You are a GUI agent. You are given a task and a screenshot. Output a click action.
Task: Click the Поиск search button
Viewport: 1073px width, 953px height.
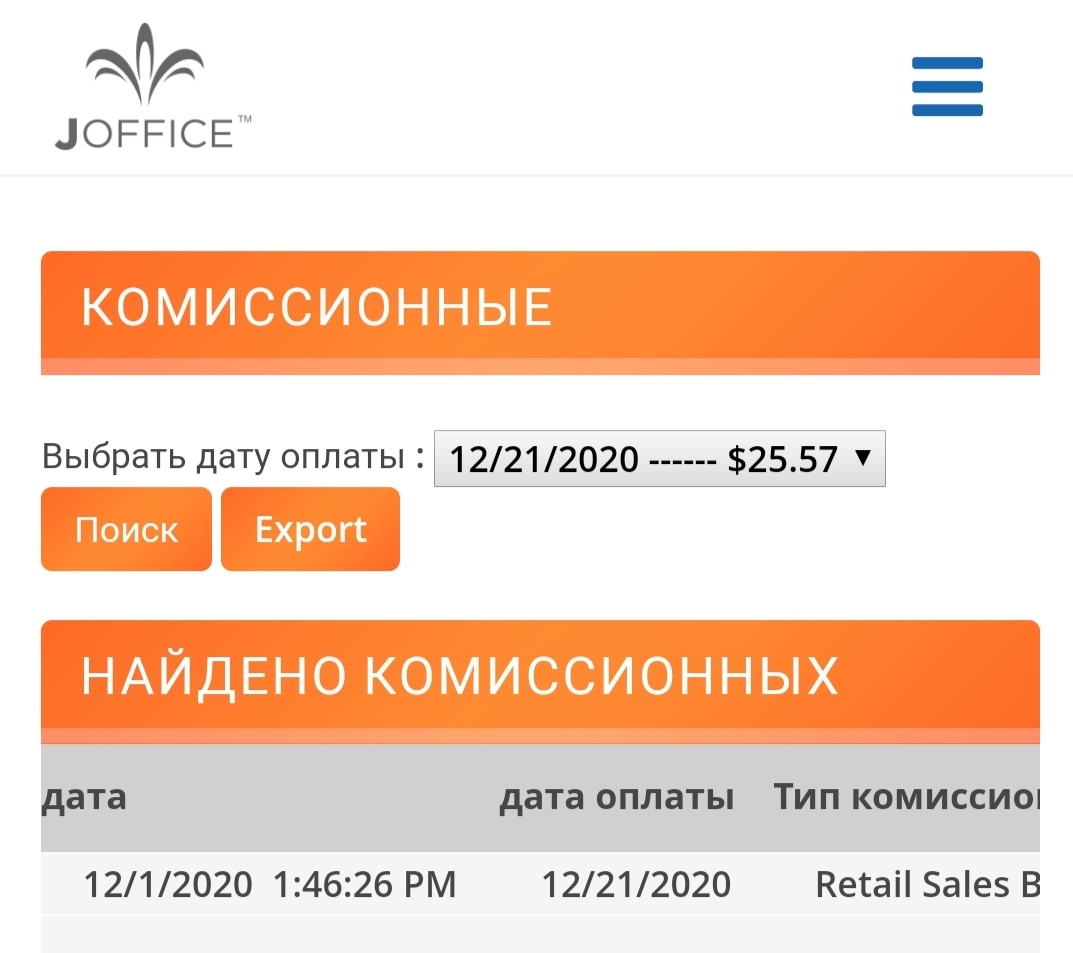tap(127, 529)
